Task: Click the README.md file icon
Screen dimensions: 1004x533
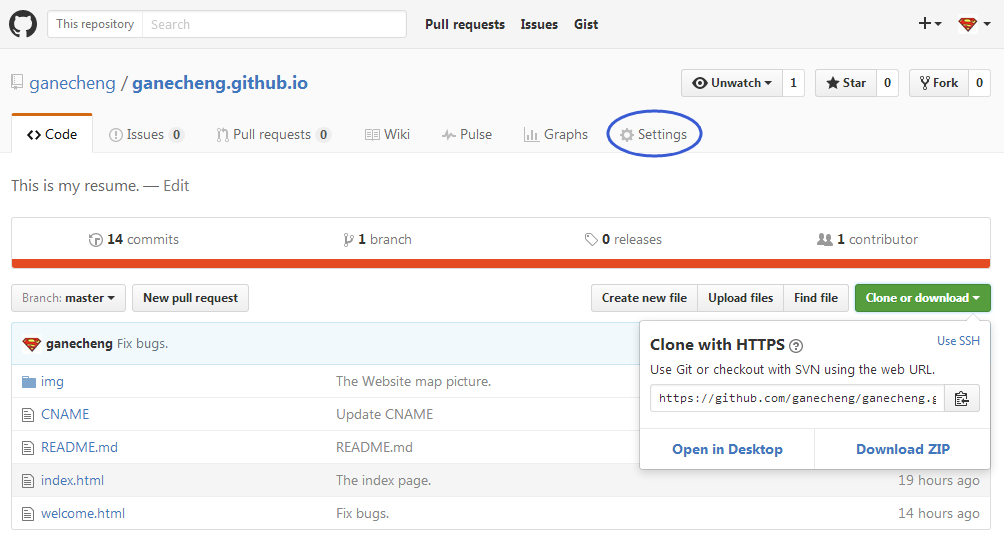Action: pos(28,448)
